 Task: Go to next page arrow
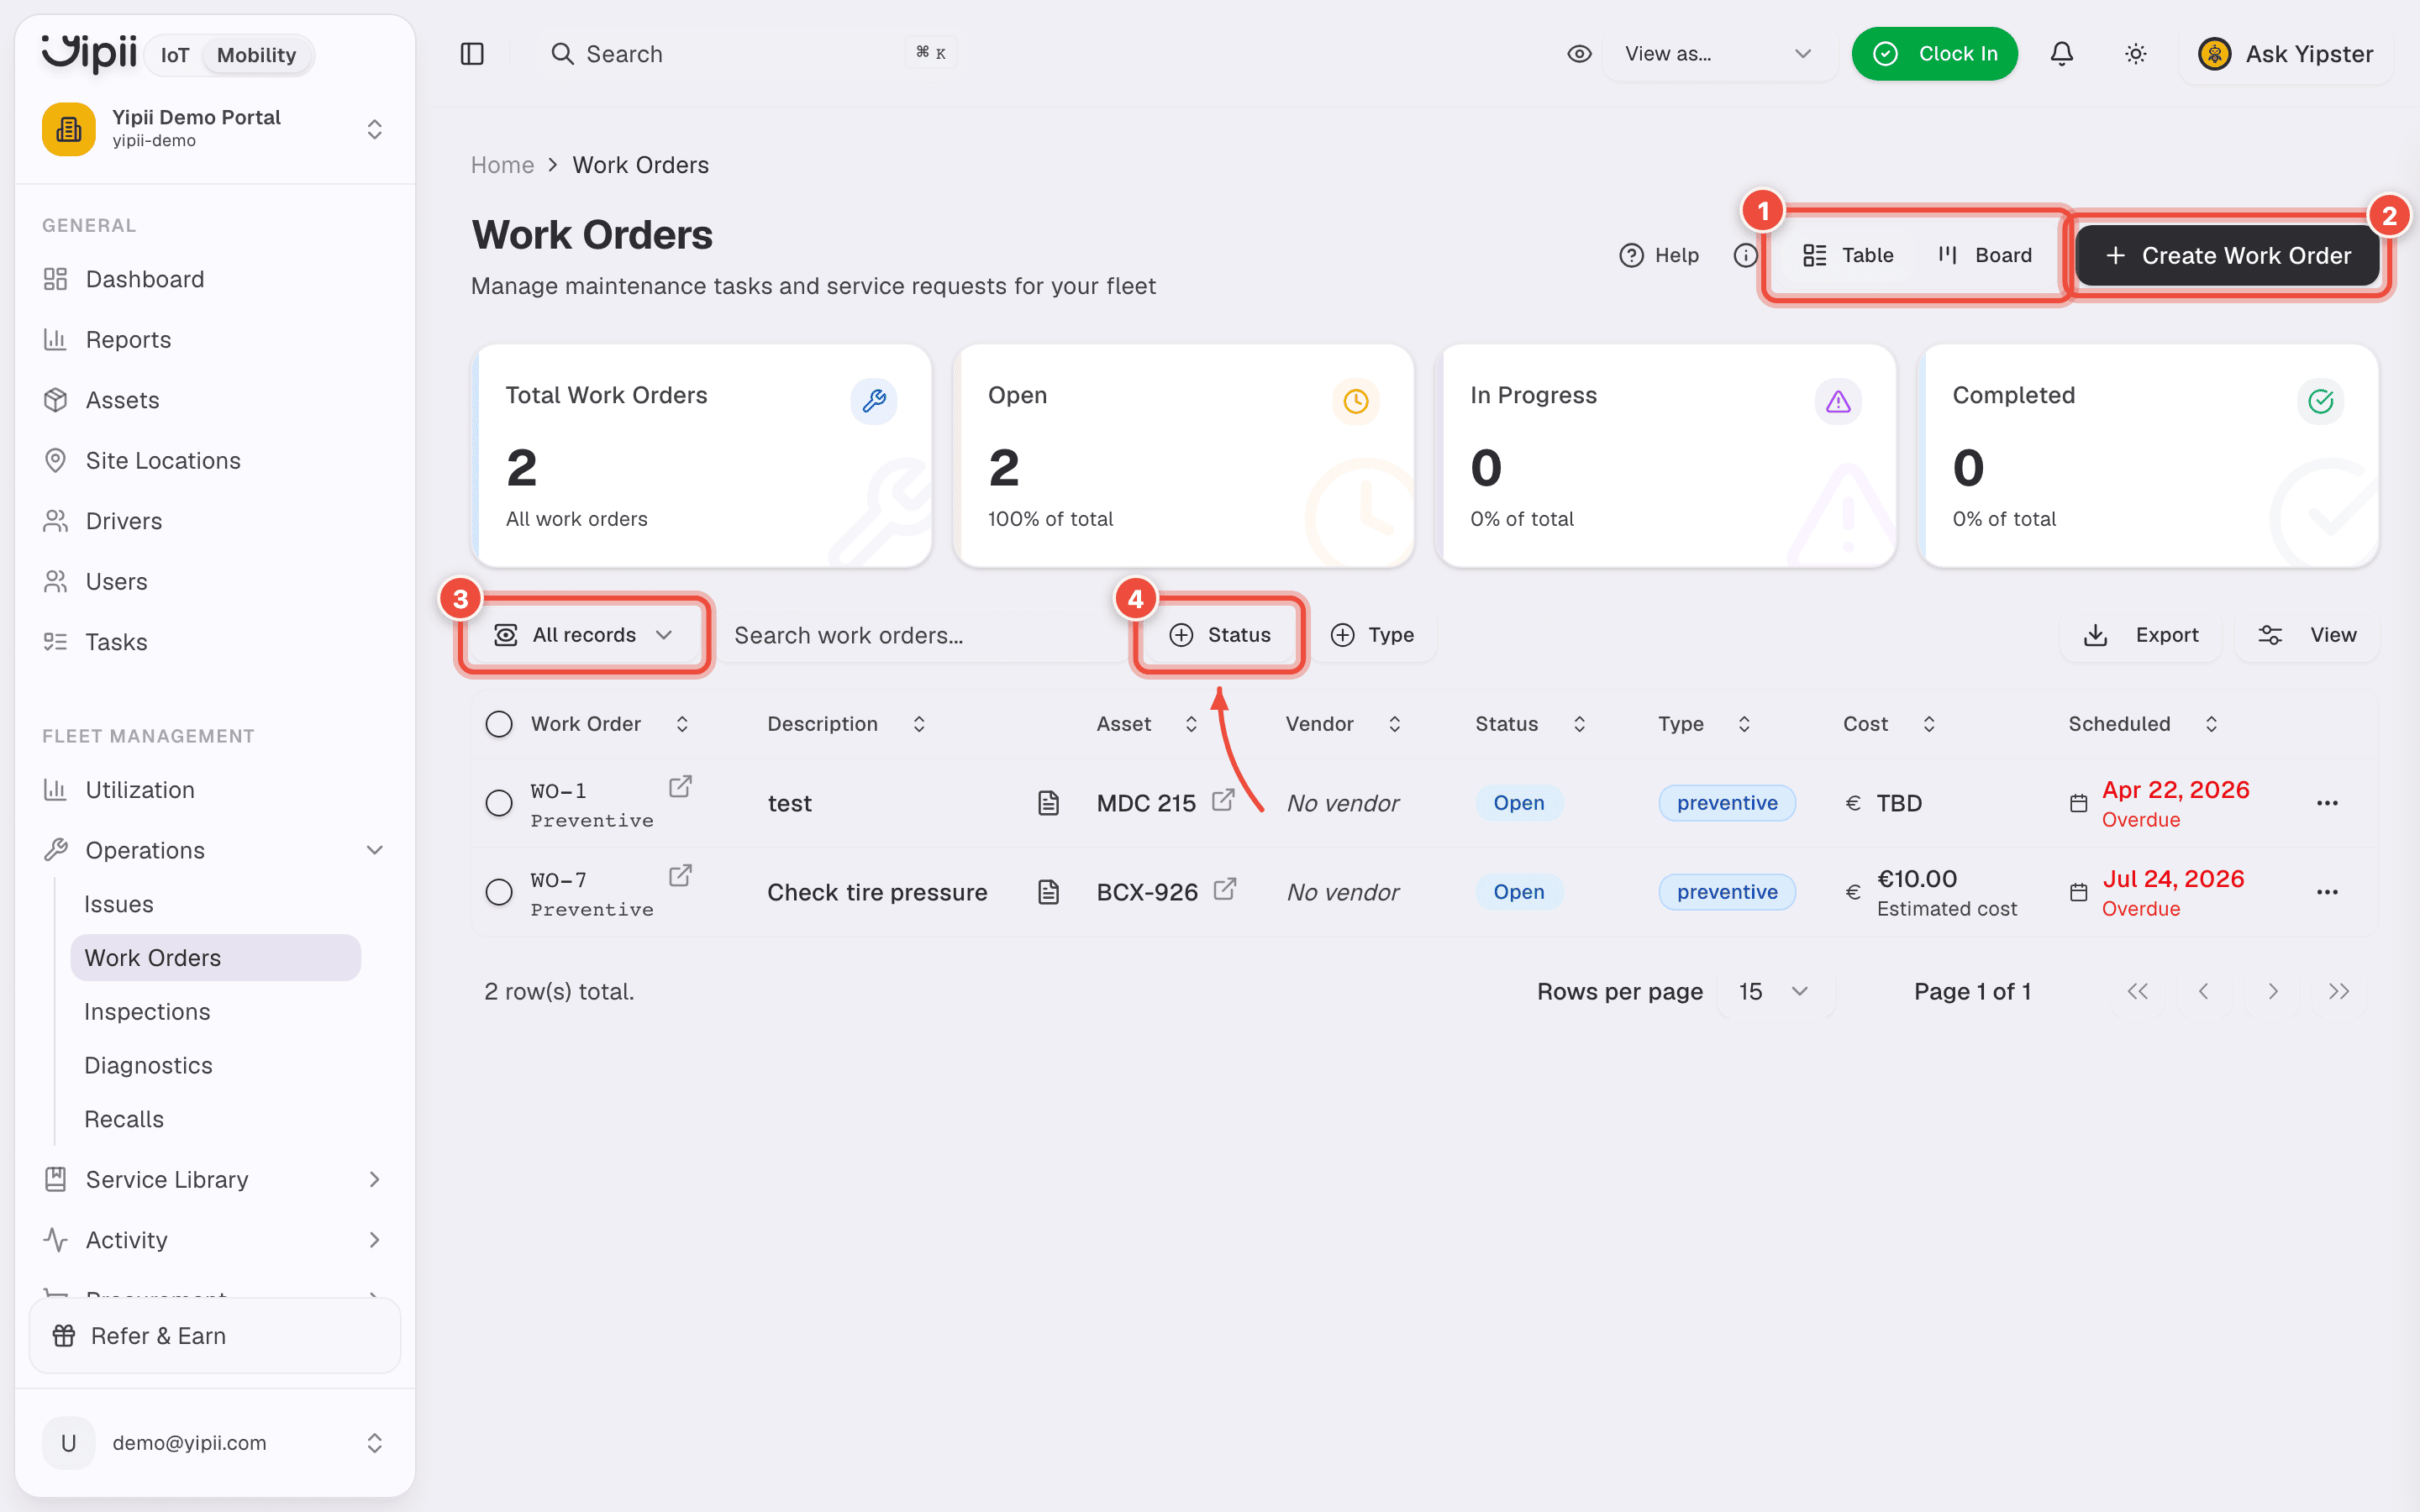(2272, 991)
